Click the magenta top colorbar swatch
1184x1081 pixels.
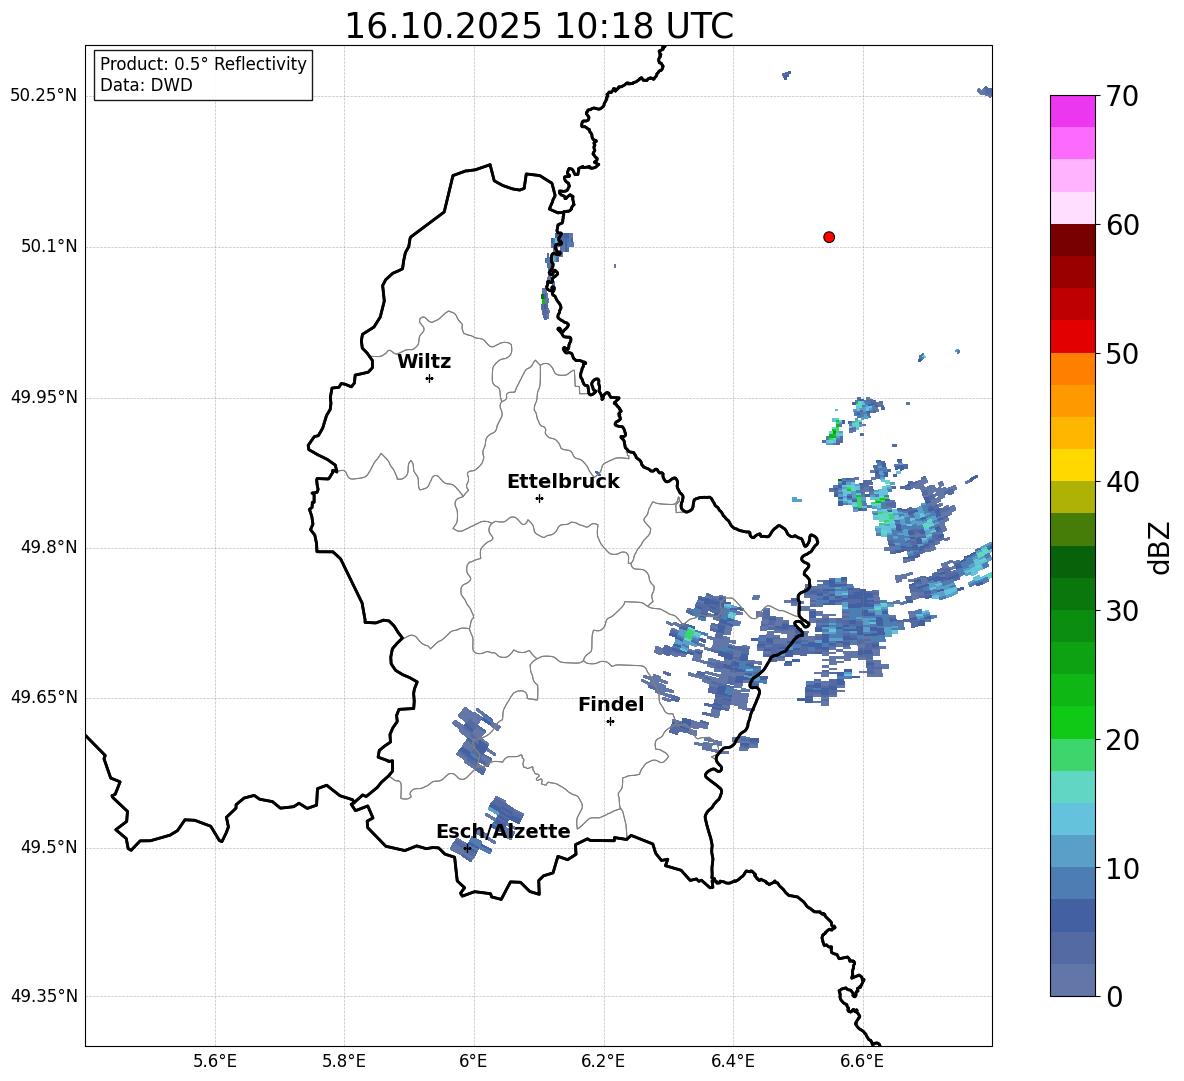pyautogui.click(x=1073, y=111)
